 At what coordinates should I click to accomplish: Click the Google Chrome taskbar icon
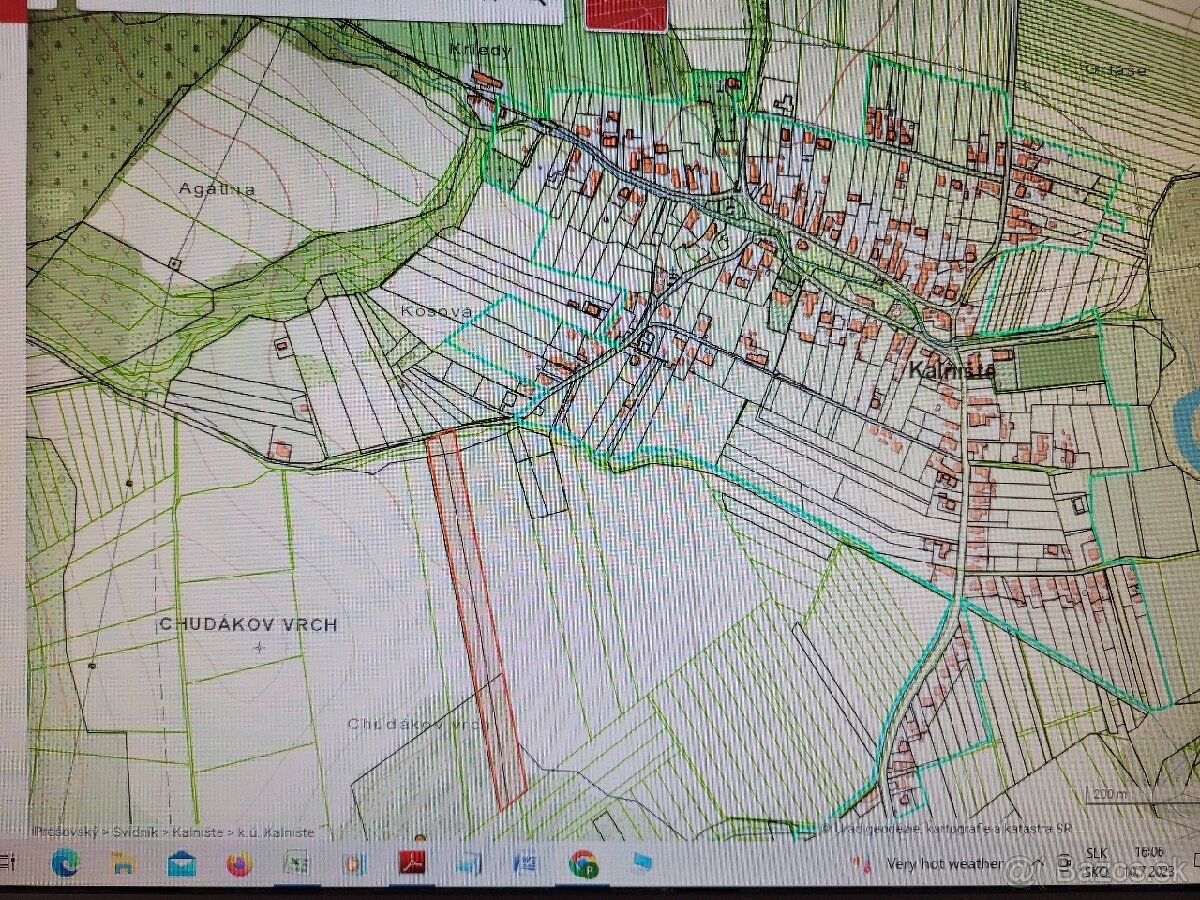[x=583, y=862]
